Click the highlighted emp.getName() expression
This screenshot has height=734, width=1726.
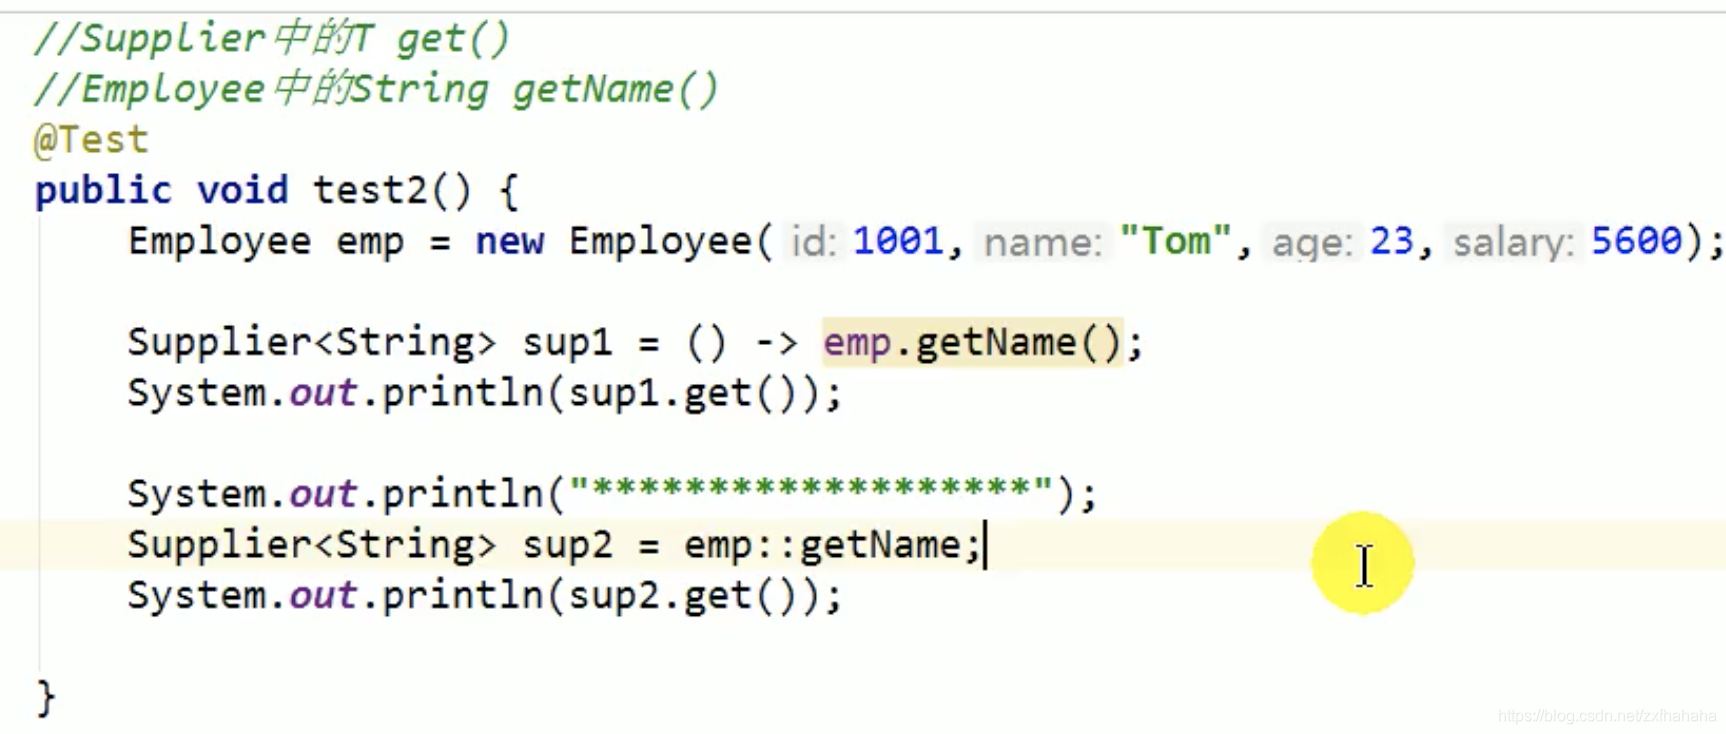pos(972,343)
